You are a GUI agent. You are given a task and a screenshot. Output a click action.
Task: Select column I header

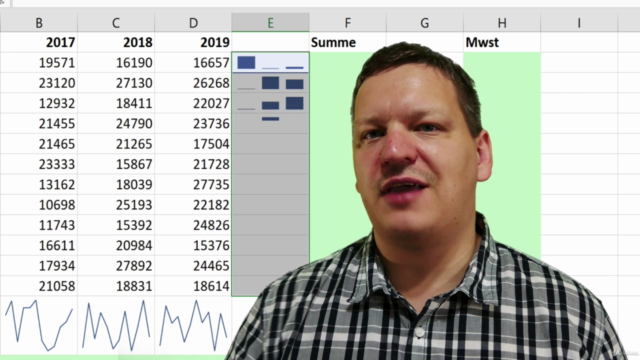(579, 23)
